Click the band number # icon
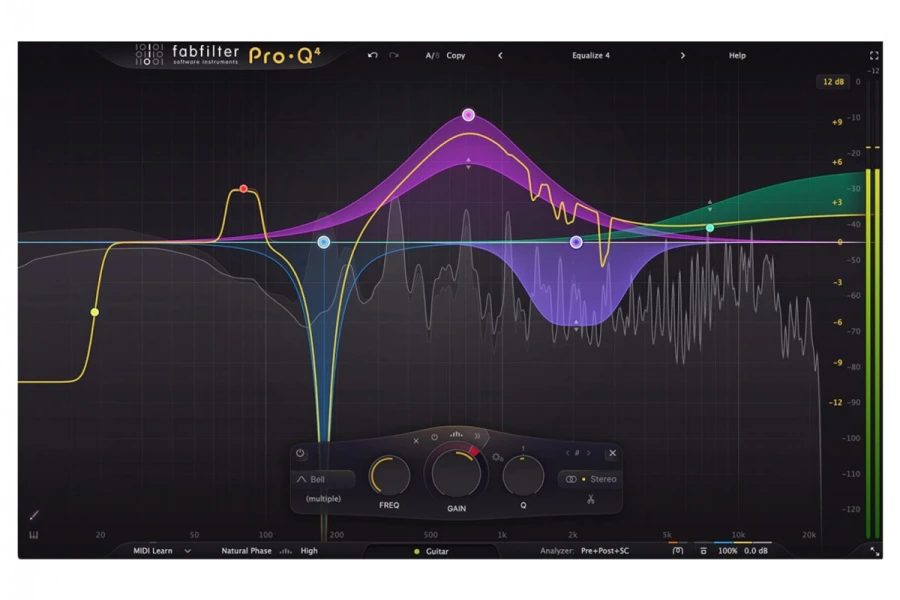 (x=577, y=453)
